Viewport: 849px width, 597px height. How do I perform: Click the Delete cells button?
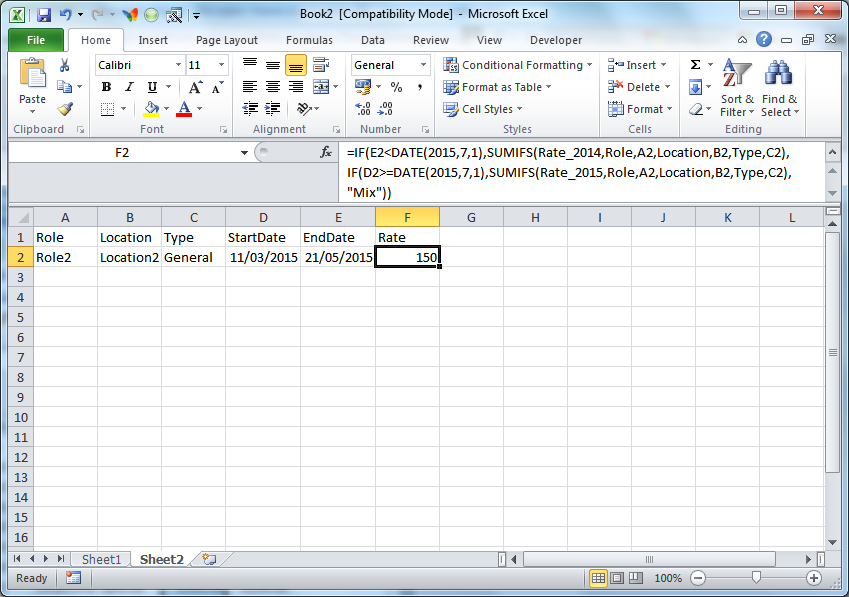639,87
